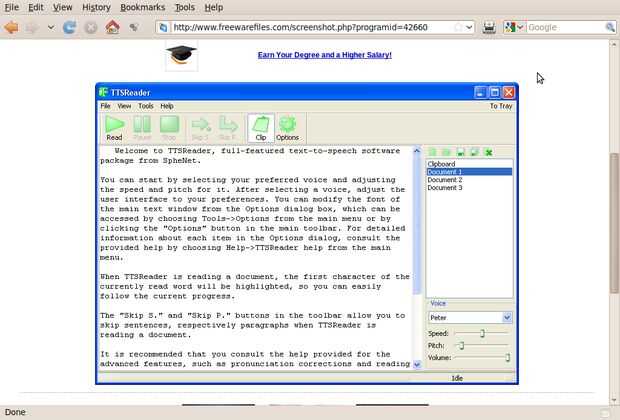The height and width of the screenshot is (420, 620).
Task: Click the Skip S. sentence button
Action: 200,128
